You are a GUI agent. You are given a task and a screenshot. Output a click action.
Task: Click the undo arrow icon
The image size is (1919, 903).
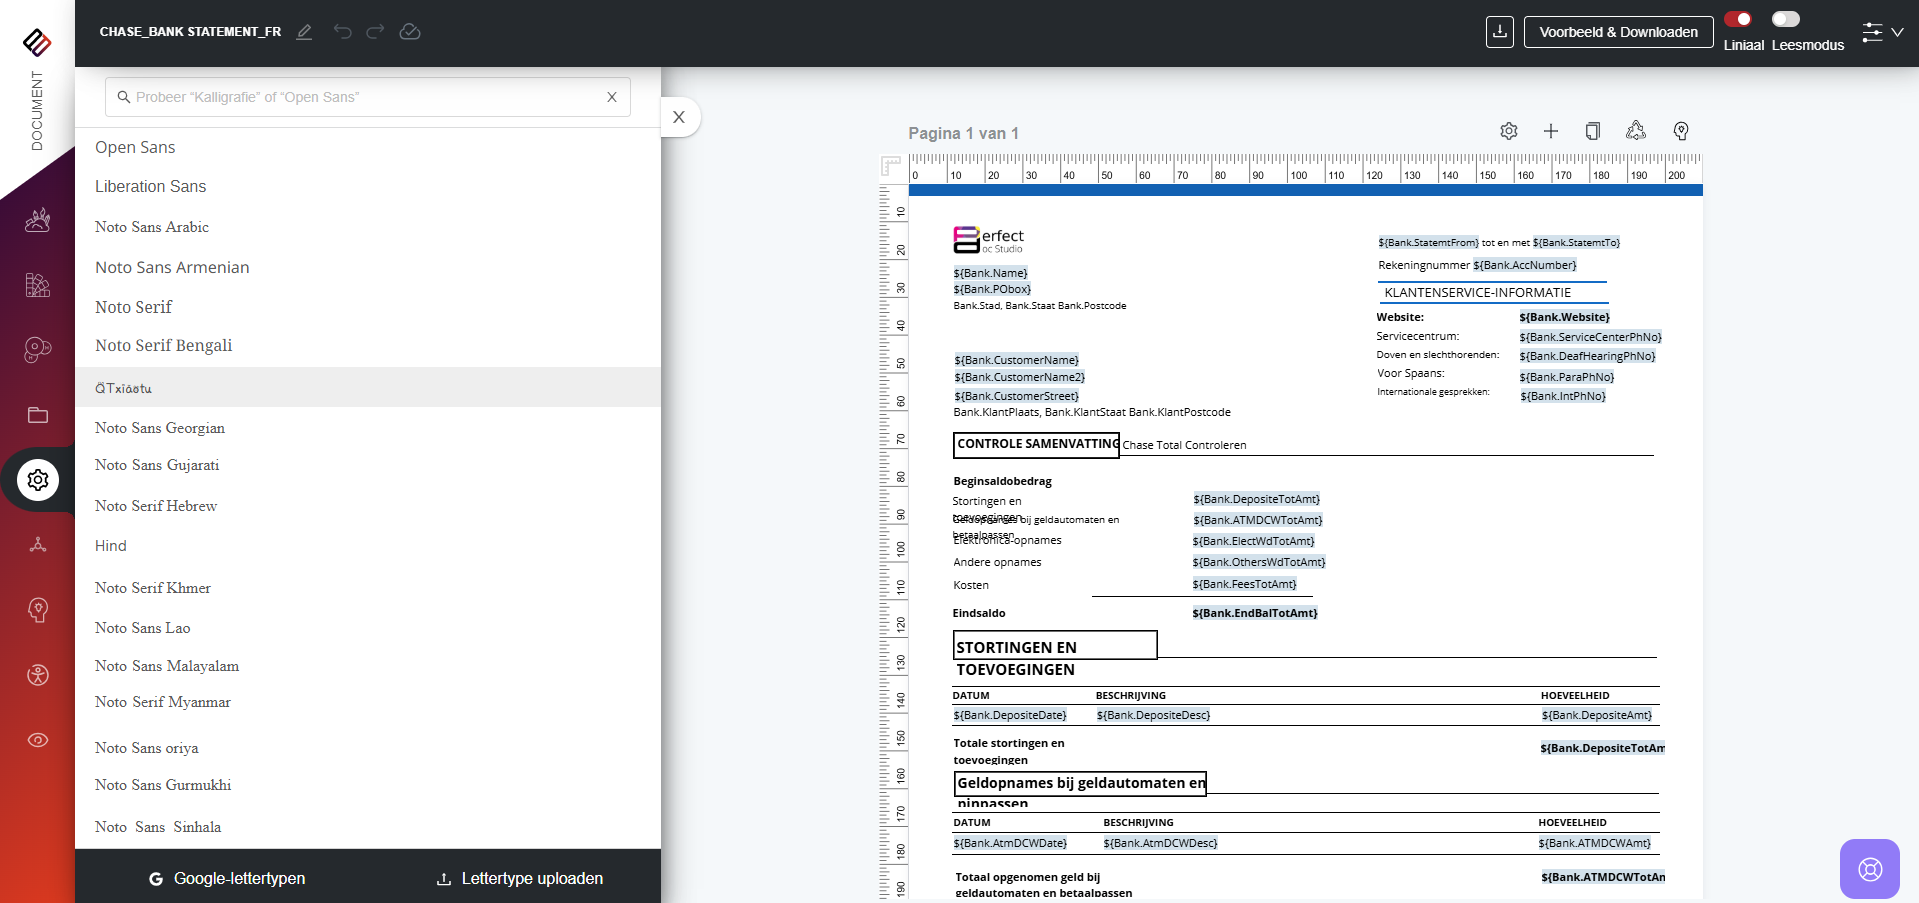click(x=342, y=32)
